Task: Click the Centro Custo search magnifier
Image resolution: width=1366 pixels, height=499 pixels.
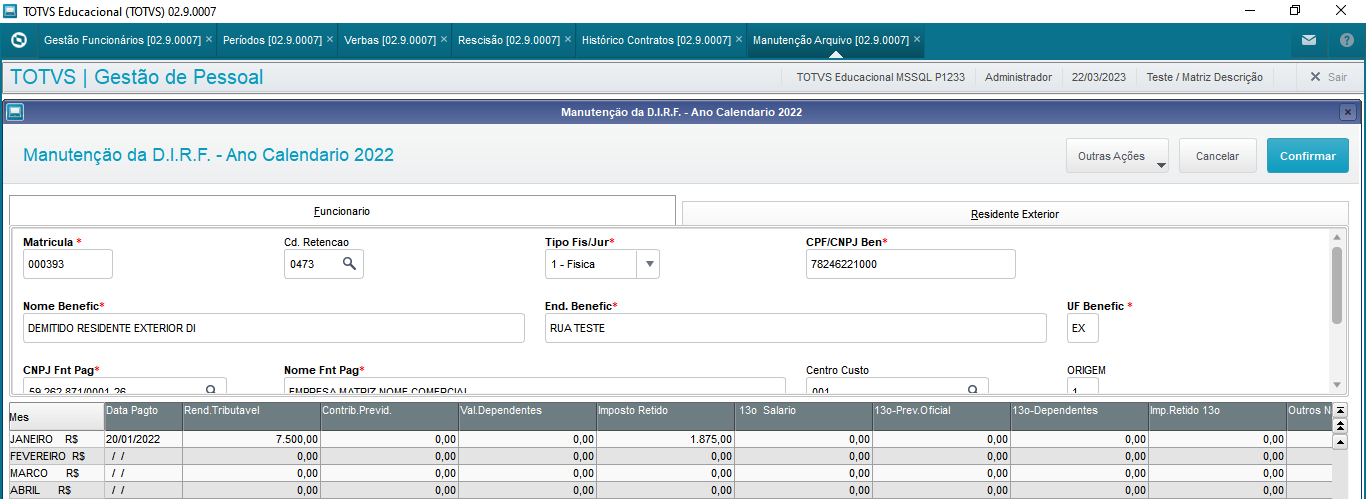Action: point(972,390)
